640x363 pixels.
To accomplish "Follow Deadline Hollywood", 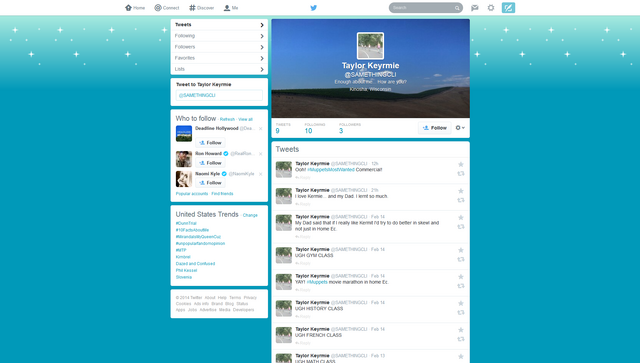I will pos(210,143).
